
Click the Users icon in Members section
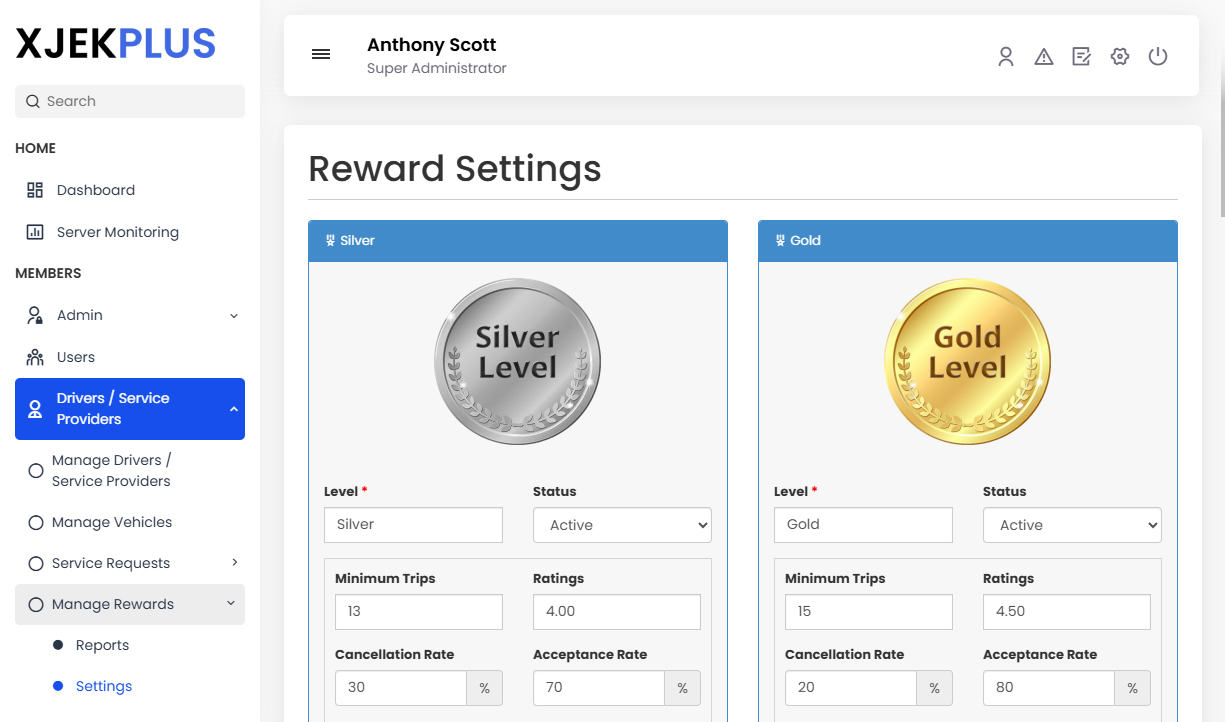(33, 357)
